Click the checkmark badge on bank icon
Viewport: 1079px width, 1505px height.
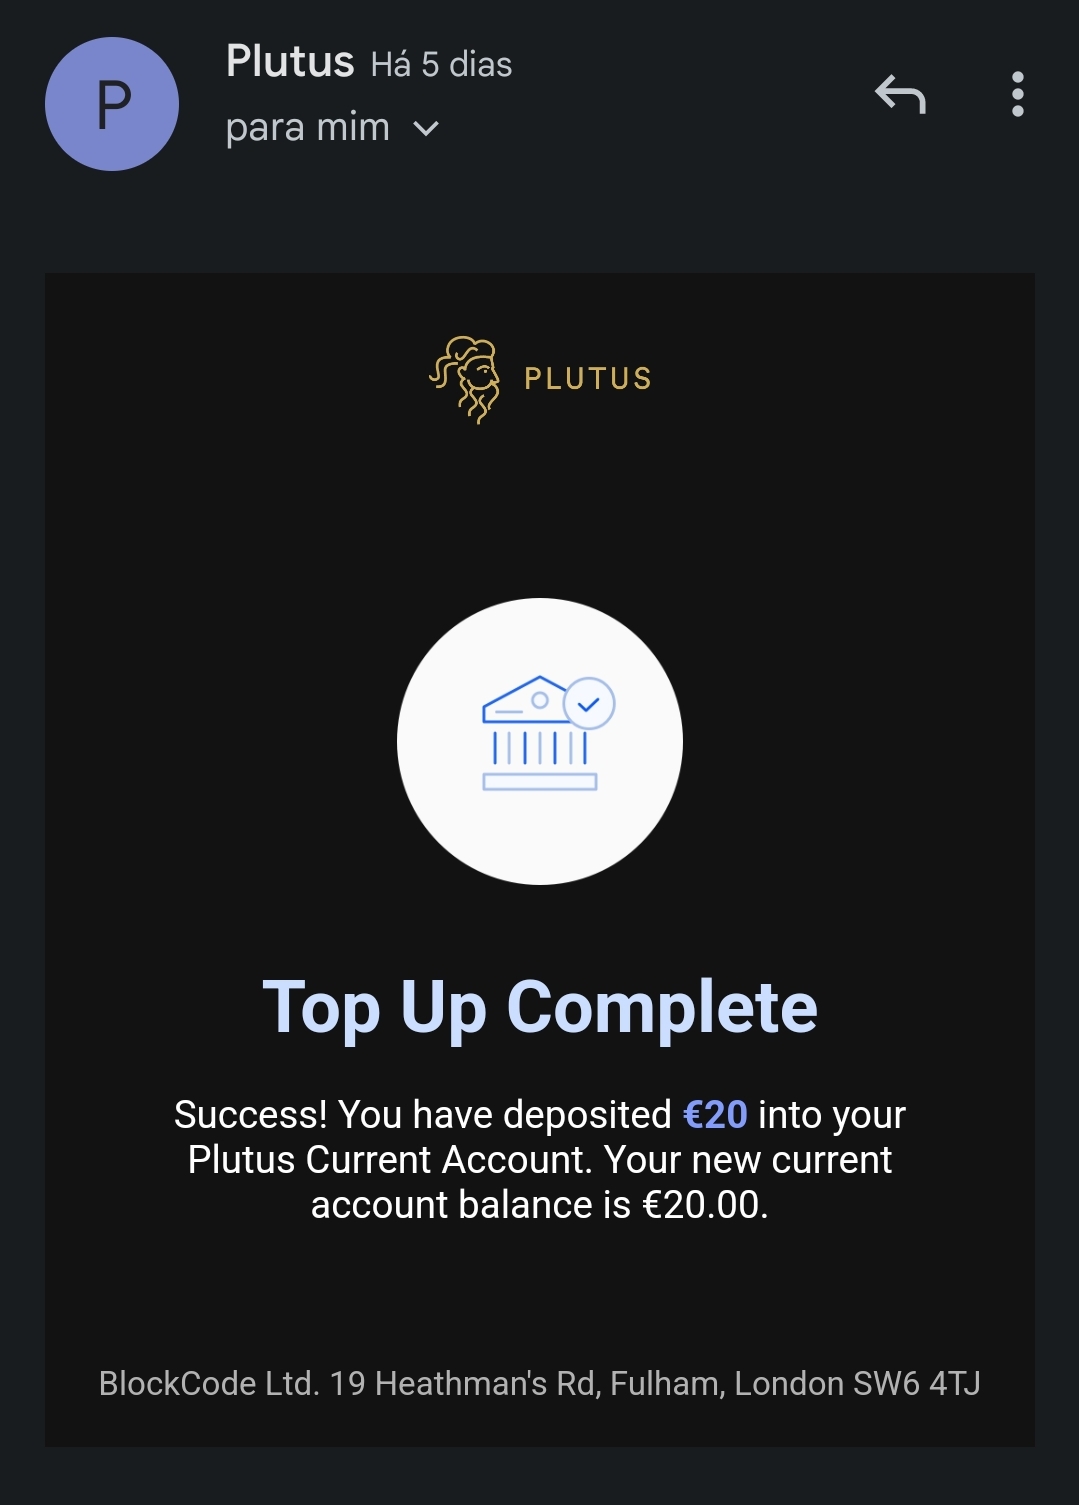[589, 703]
